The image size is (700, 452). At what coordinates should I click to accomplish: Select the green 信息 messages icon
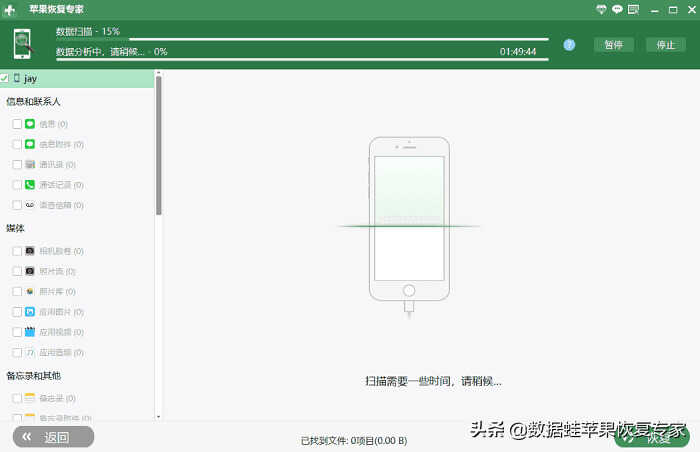[30, 124]
